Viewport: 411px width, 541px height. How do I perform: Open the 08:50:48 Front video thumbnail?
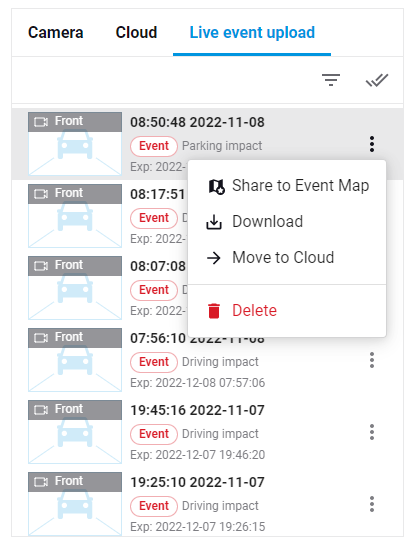point(75,144)
